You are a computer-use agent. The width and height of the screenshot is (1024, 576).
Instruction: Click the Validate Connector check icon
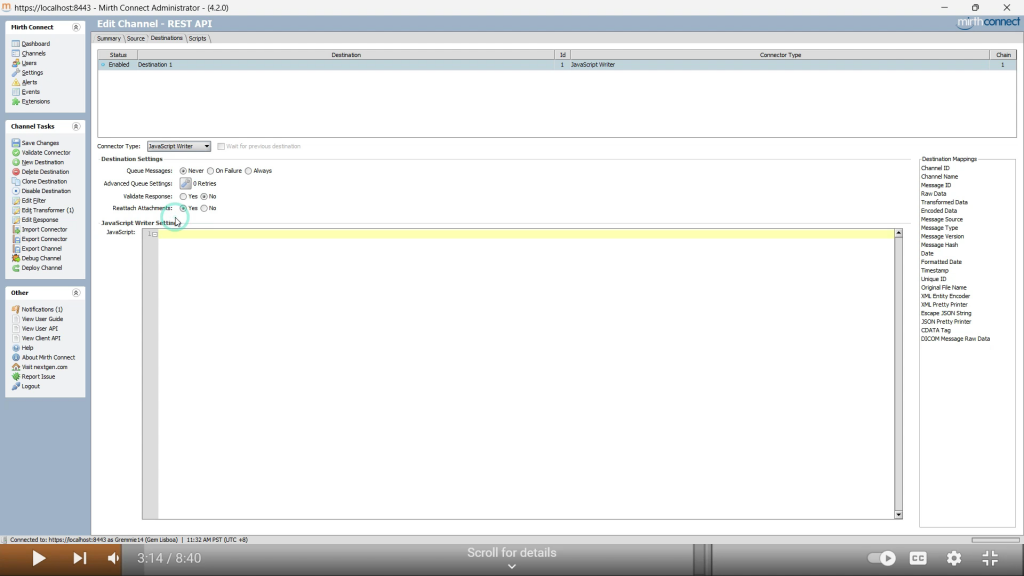16,153
